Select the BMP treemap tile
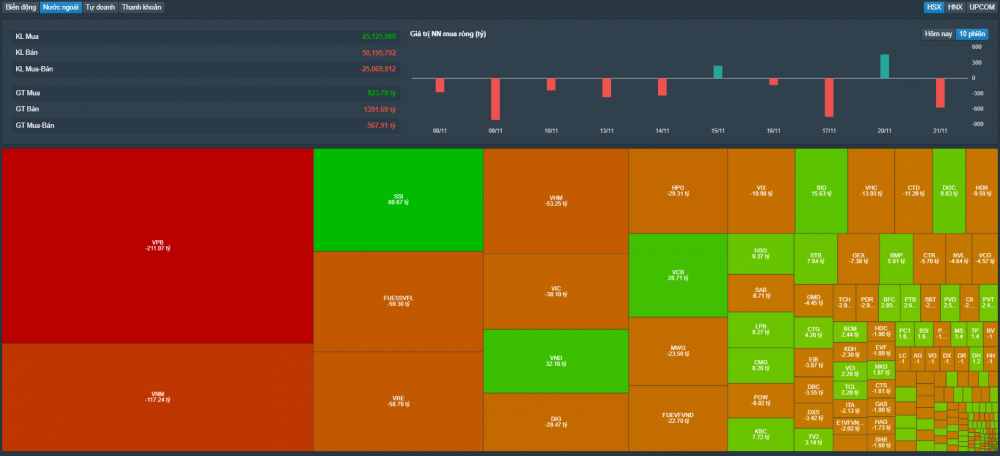Image resolution: width=1000 pixels, height=456 pixels. pos(896,258)
